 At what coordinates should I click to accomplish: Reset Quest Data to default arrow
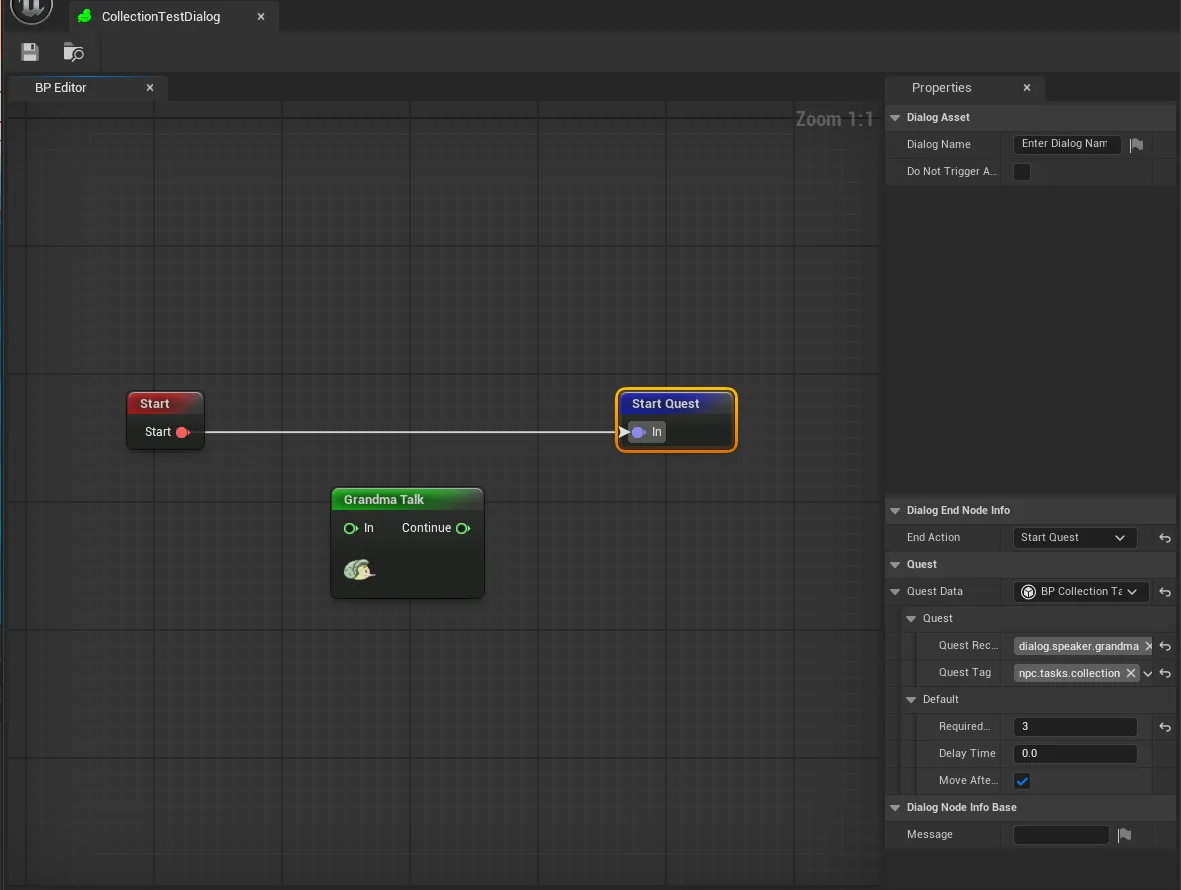pyautogui.click(x=1165, y=592)
